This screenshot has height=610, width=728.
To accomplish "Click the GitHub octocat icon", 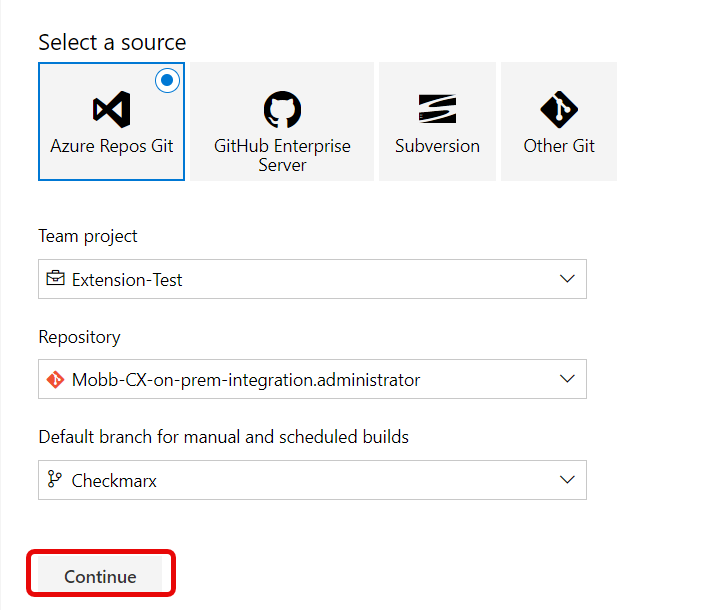I will pyautogui.click(x=282, y=109).
